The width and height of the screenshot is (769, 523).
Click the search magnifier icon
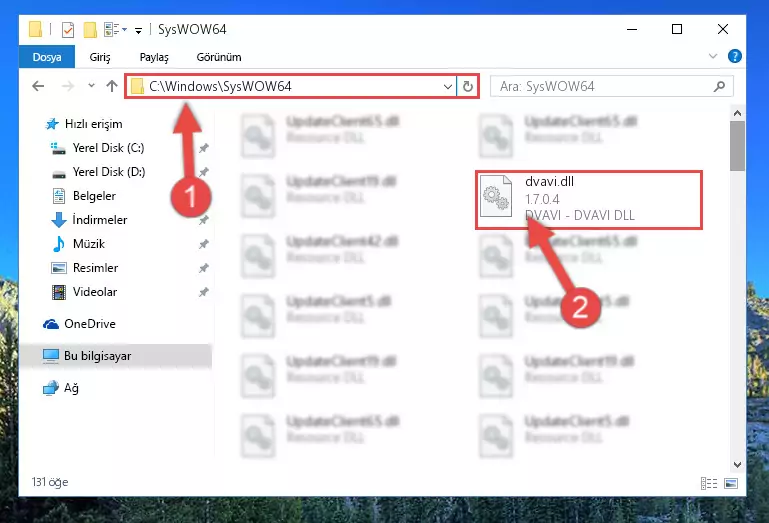[x=719, y=86]
